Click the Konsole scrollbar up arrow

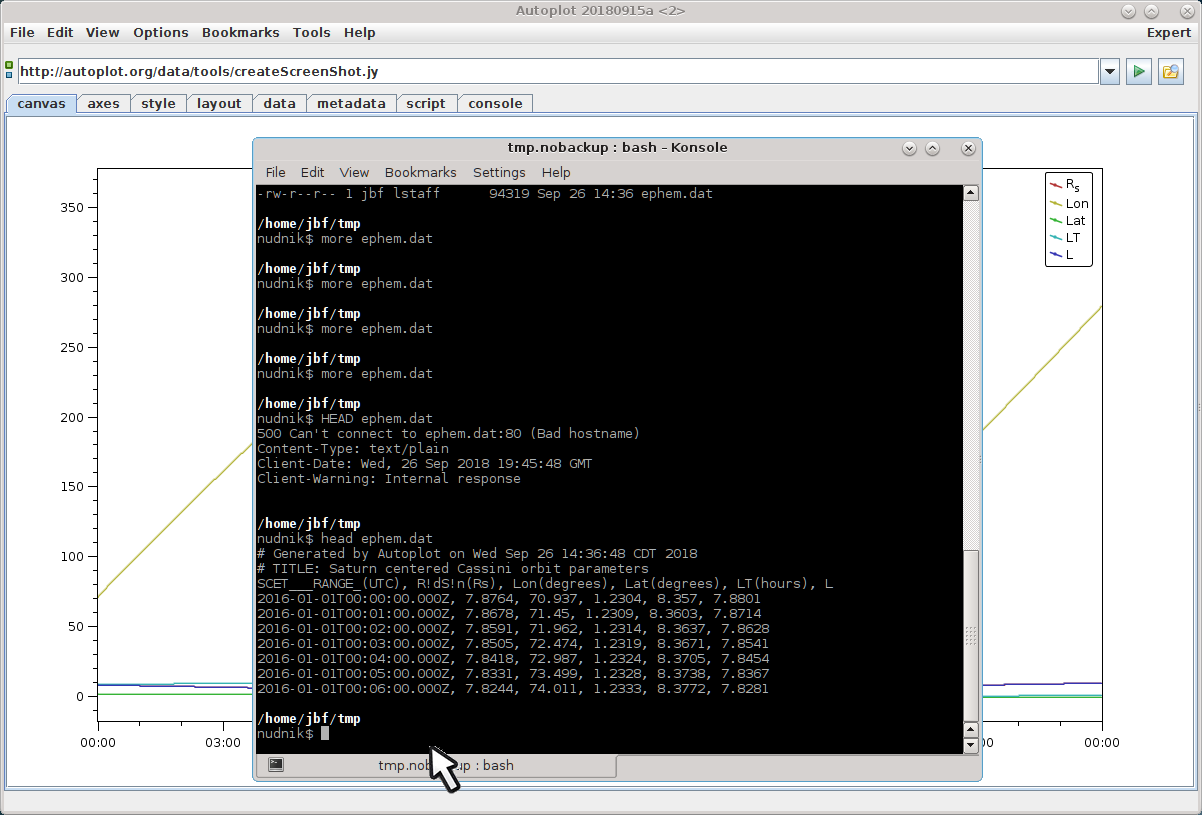tap(969, 193)
